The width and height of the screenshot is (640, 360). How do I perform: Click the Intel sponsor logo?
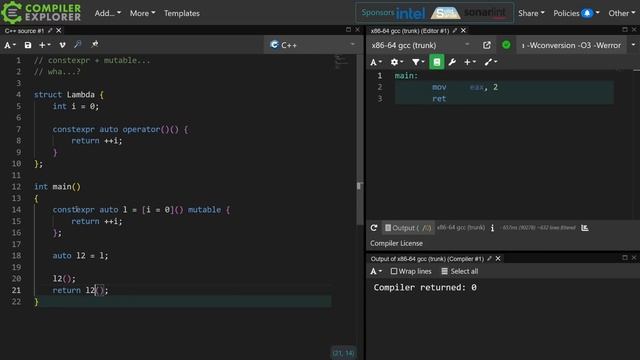coord(410,13)
